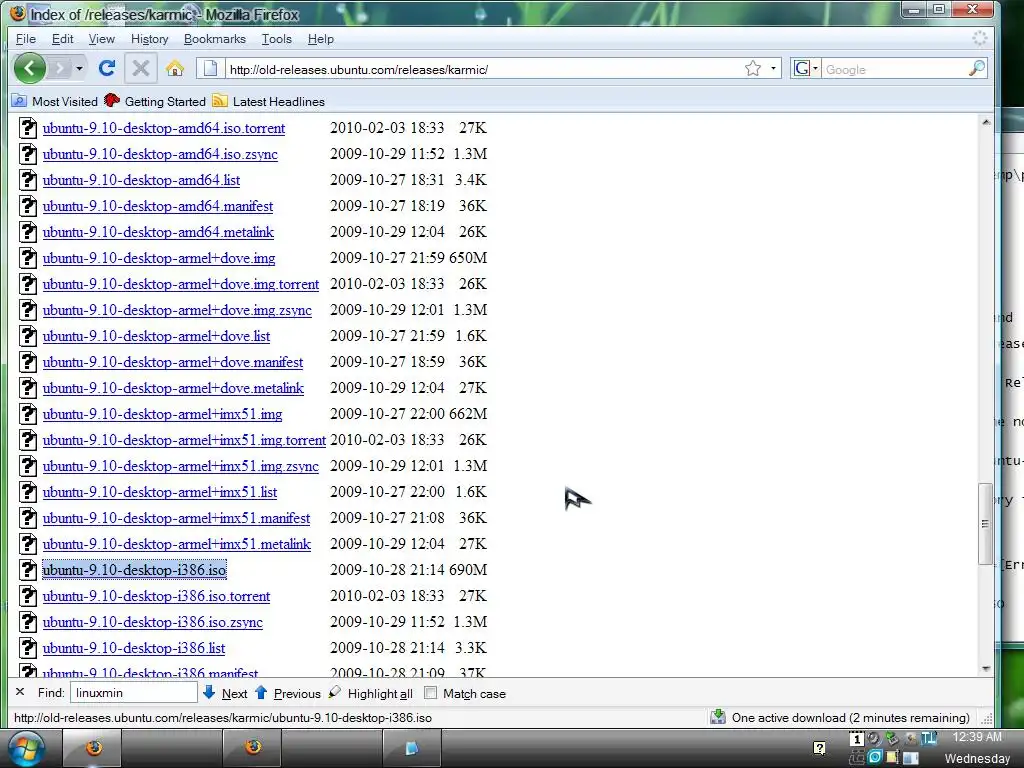Viewport: 1024px width, 768px height.
Task: Click file icon beside amd64.iso.torrent
Action: tap(27, 128)
